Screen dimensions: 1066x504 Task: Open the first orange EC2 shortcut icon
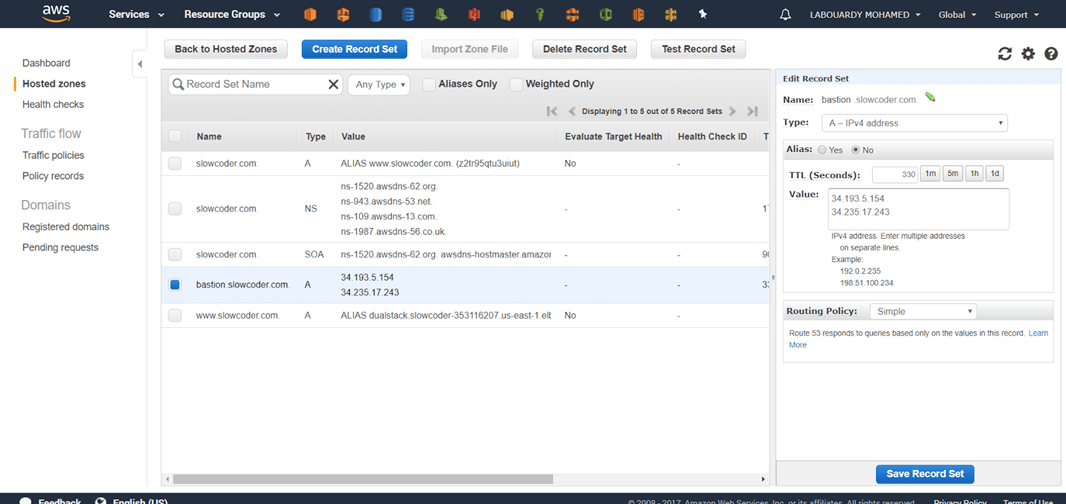[x=311, y=14]
